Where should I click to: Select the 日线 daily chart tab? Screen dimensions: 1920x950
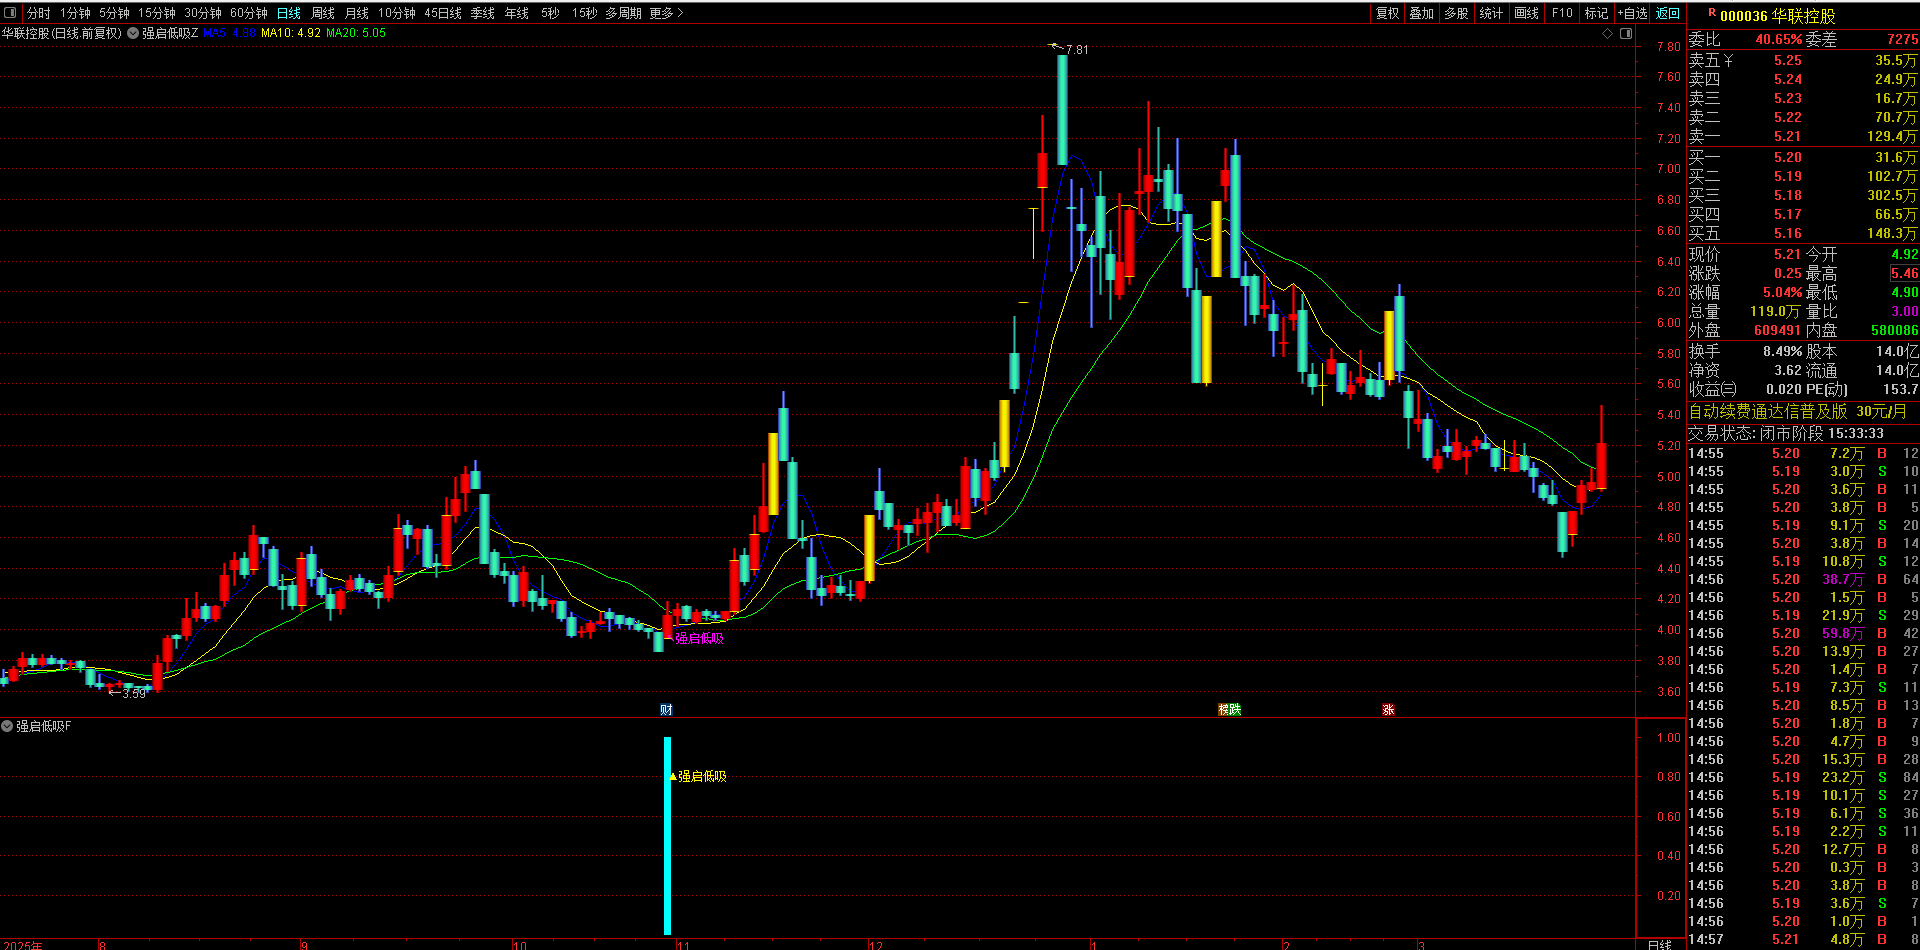[289, 13]
